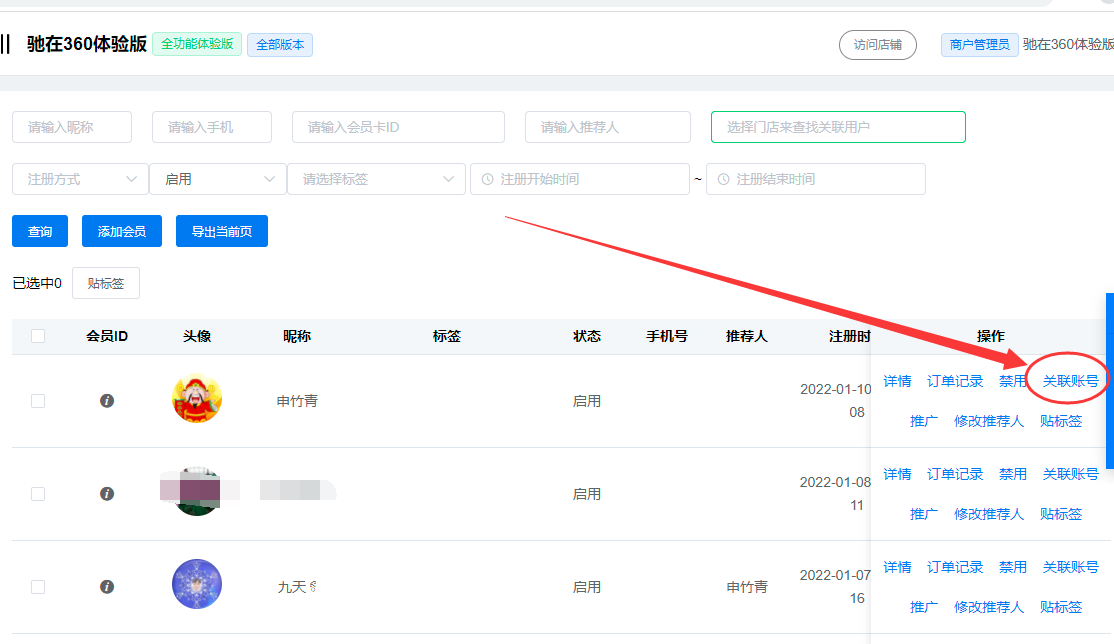Click 申竹青's avatar image
The height and width of the screenshot is (644, 1114).
tap(197, 398)
